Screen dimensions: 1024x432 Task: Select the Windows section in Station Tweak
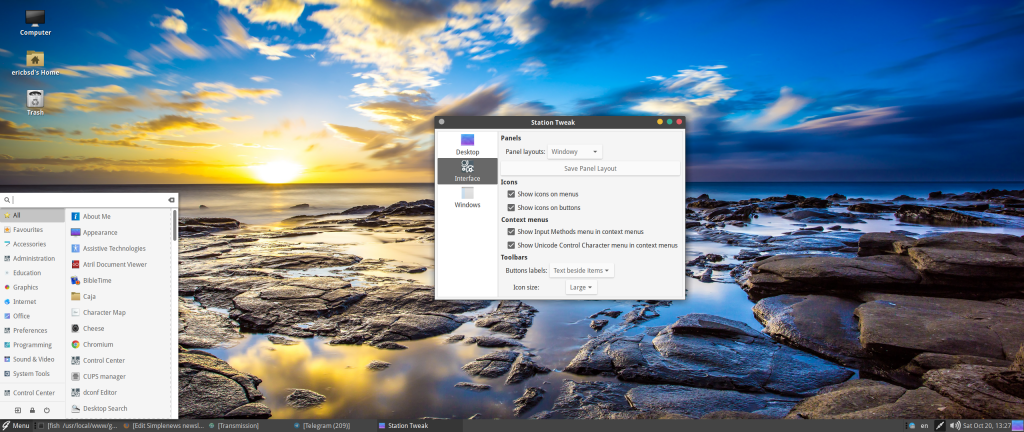coord(467,196)
